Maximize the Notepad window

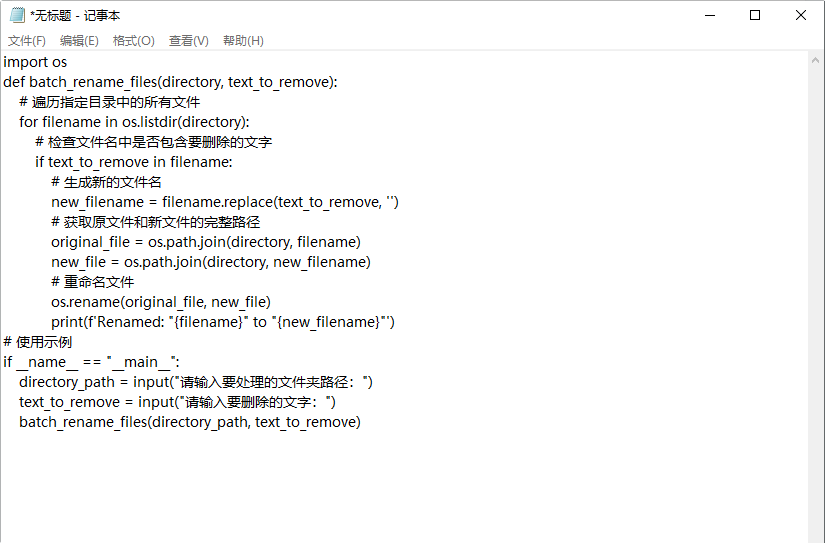tap(755, 15)
